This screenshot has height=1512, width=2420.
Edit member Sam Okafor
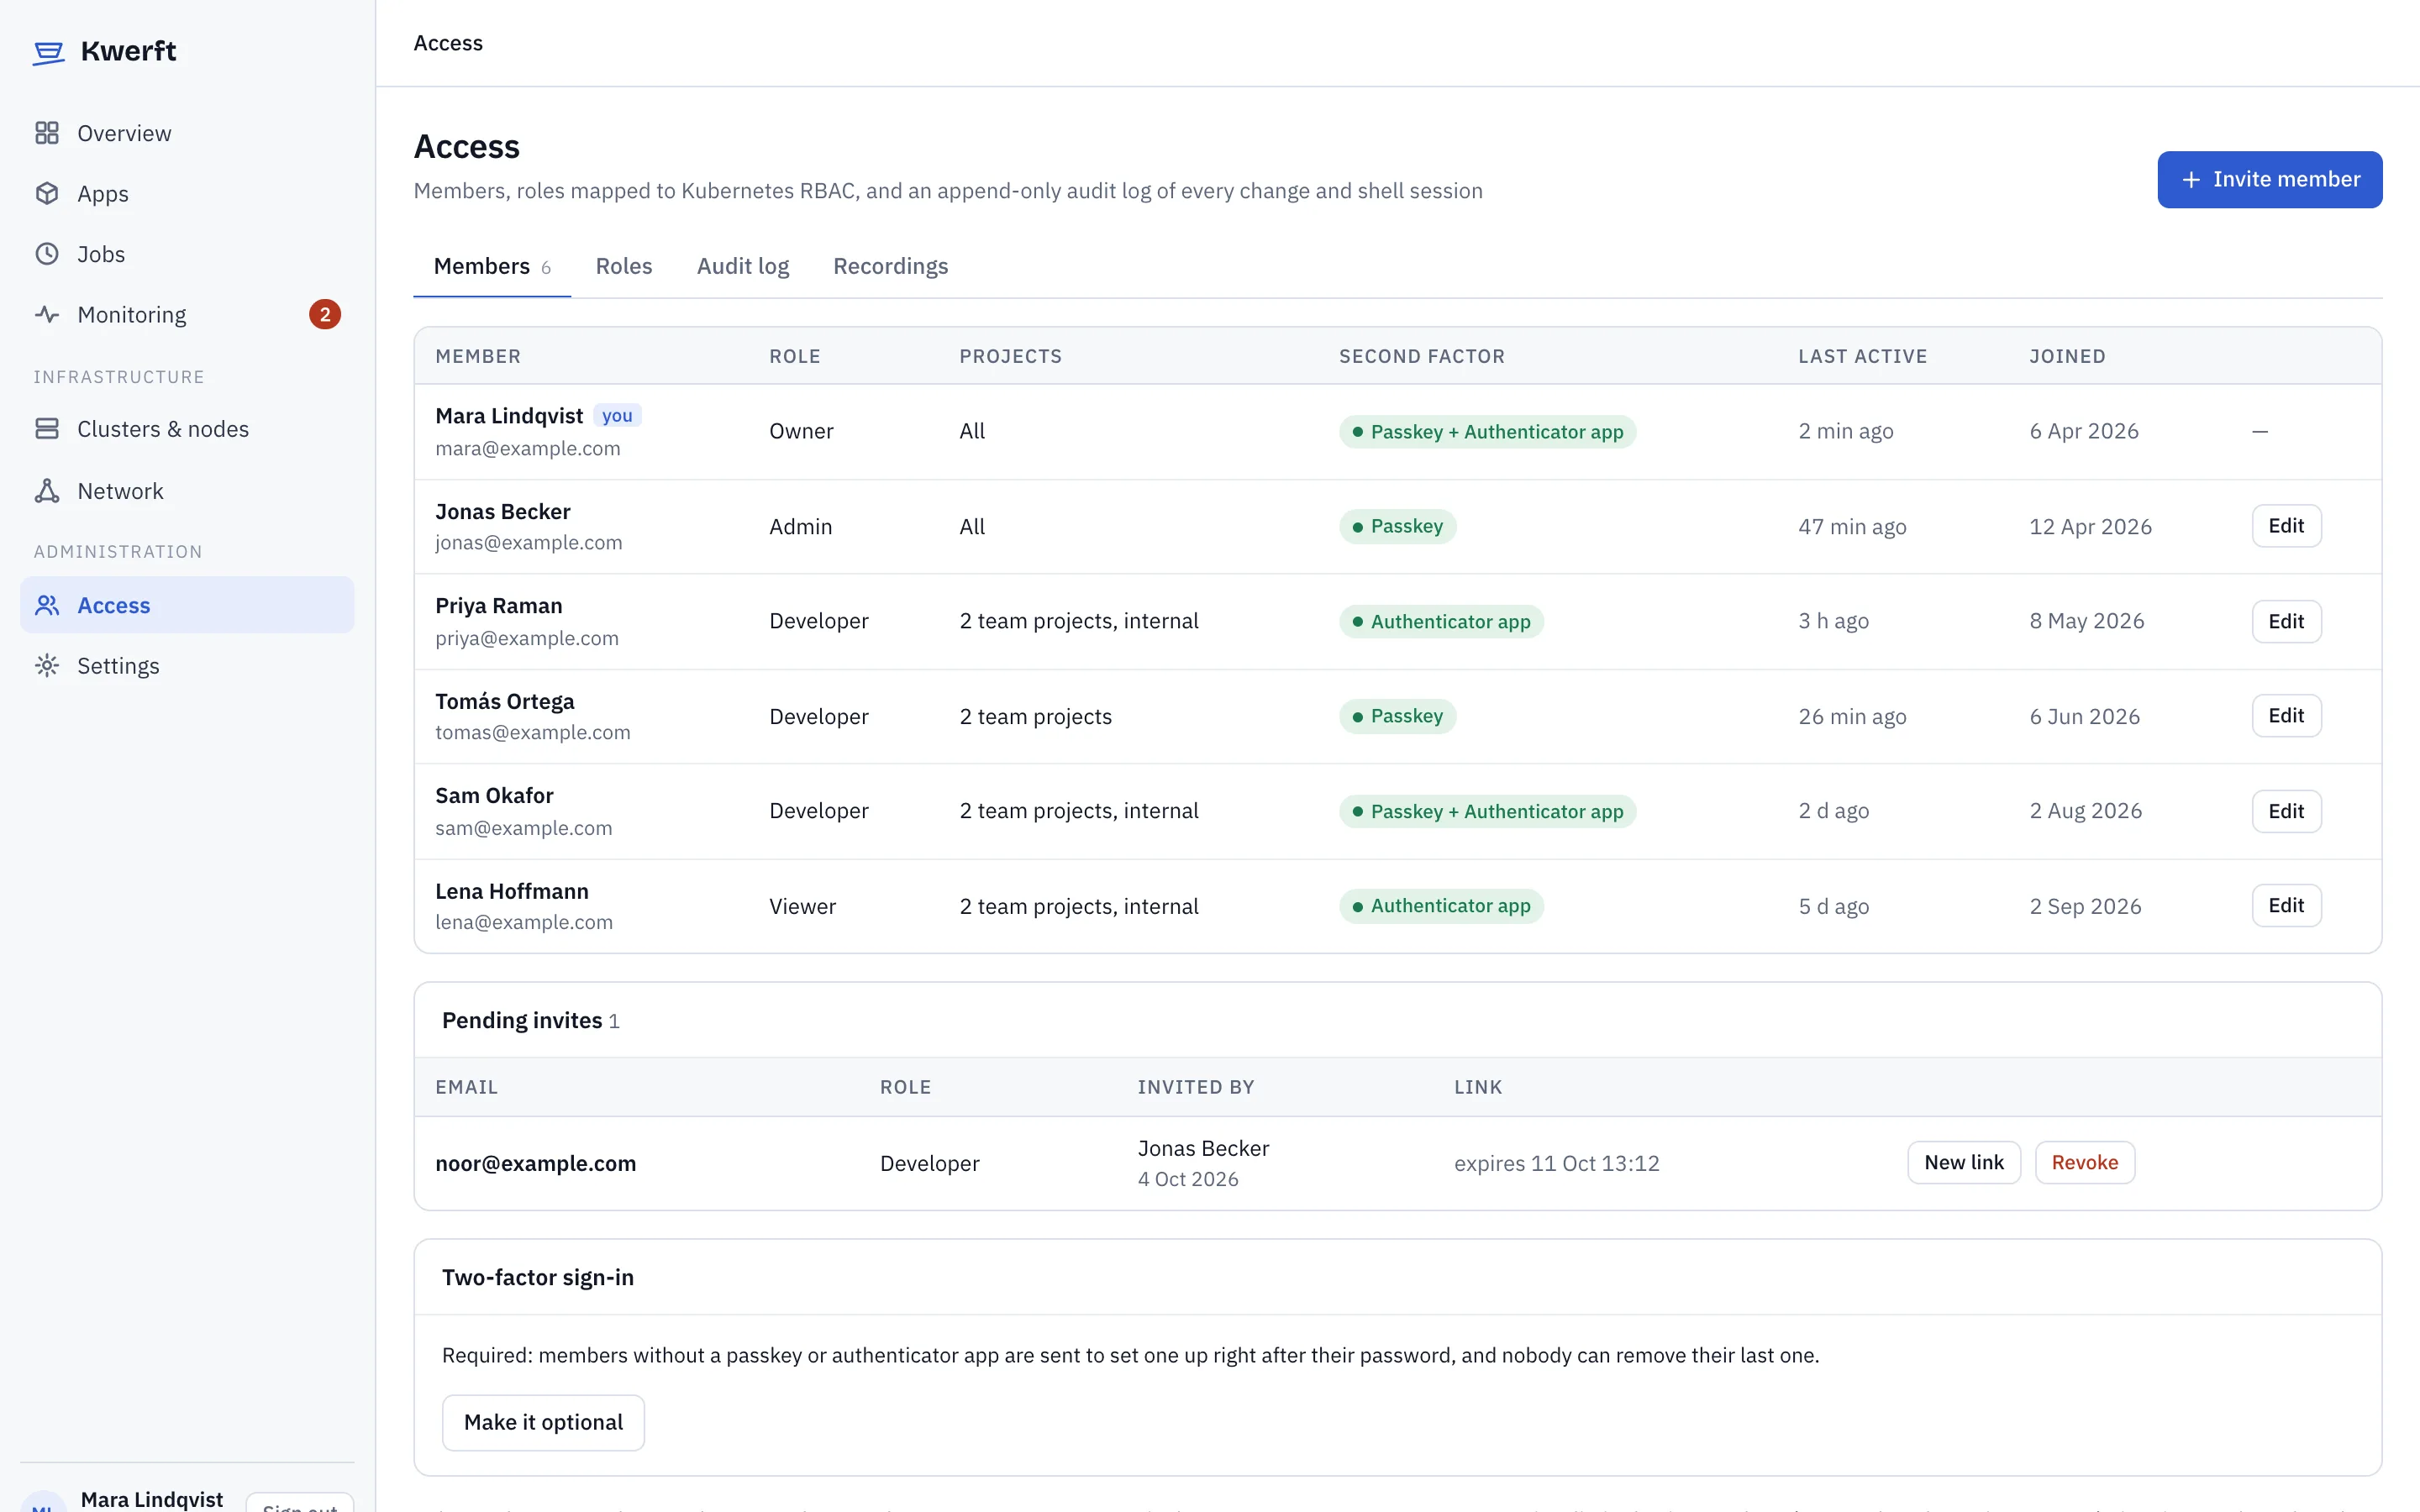[2286, 811]
